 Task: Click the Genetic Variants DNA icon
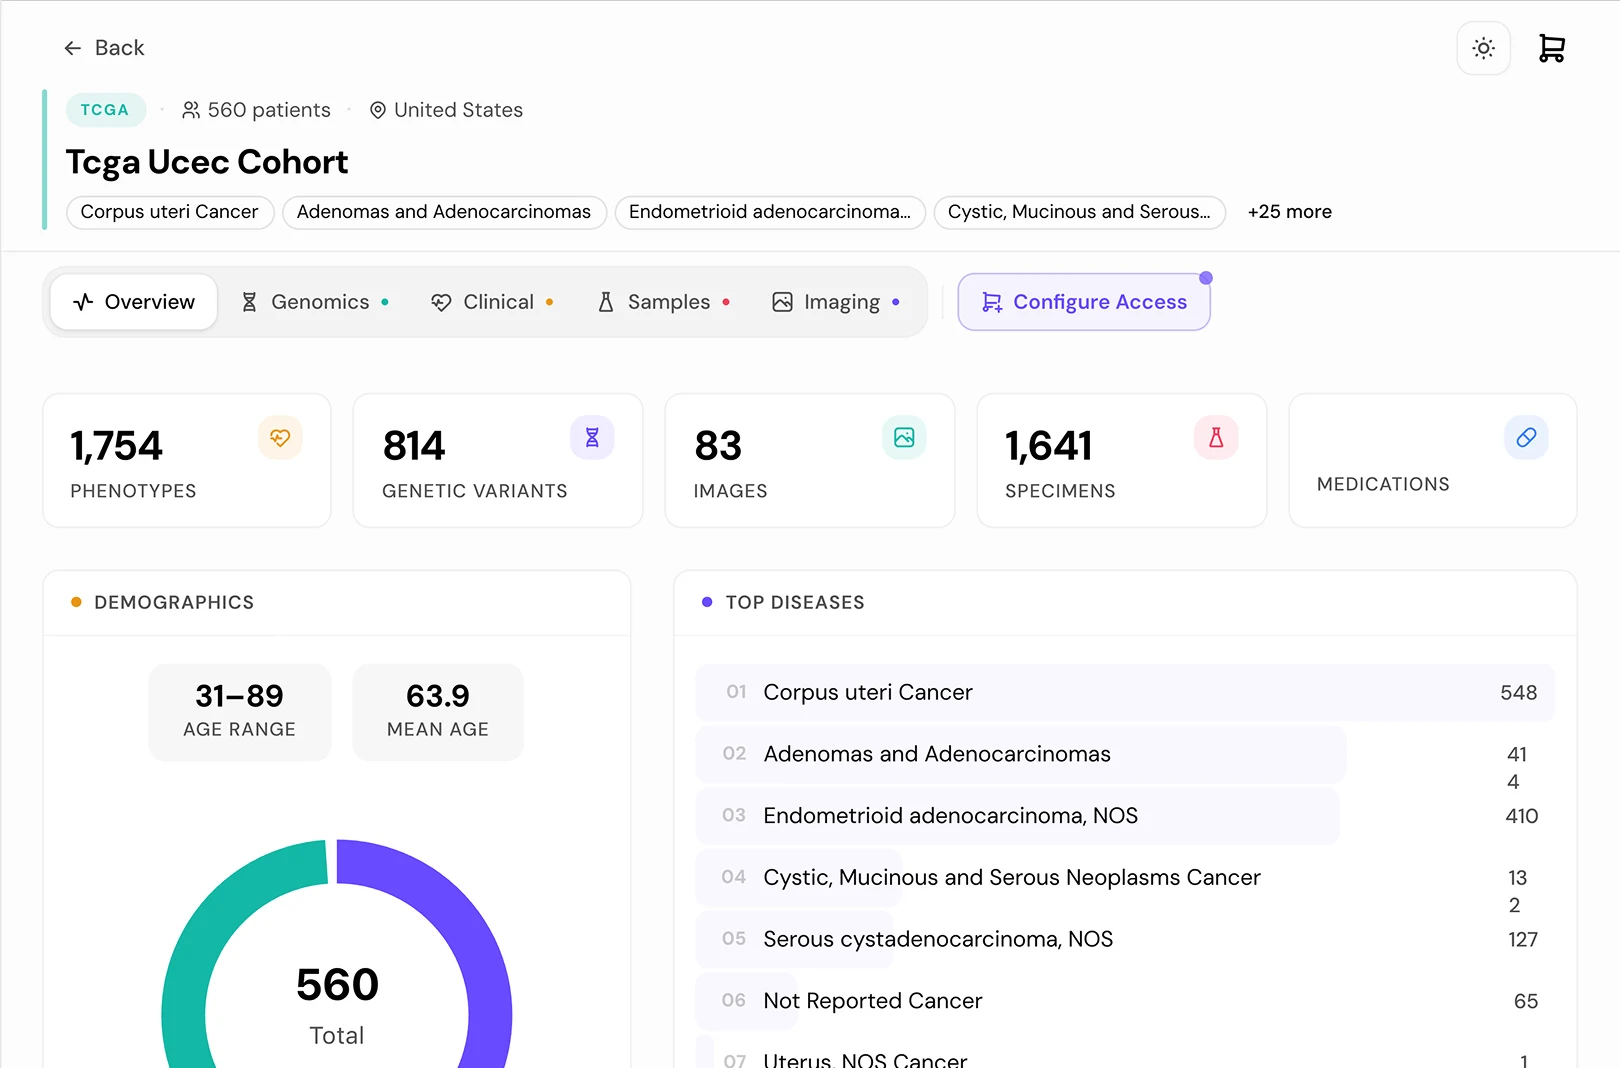[592, 438]
